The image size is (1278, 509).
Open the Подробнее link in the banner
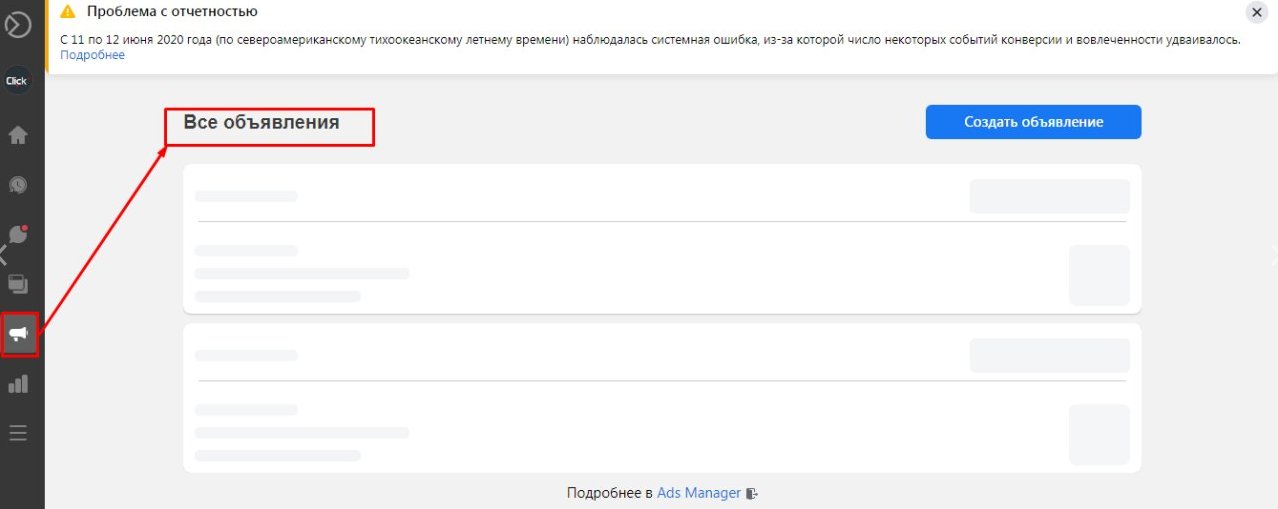92,55
